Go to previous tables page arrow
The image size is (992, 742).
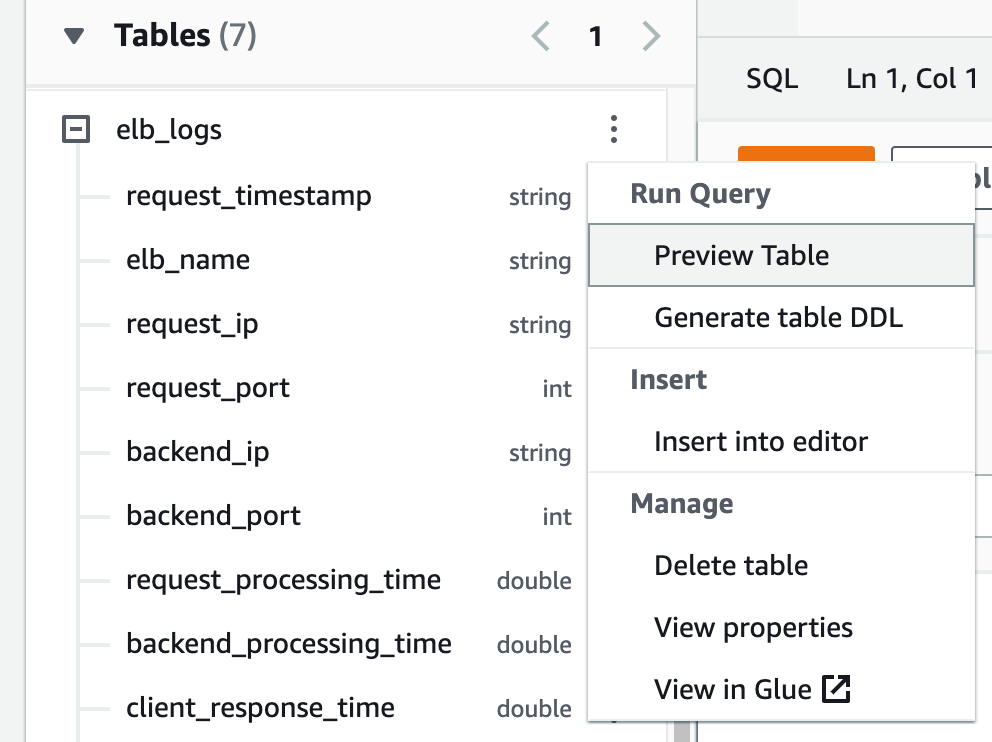tap(540, 36)
